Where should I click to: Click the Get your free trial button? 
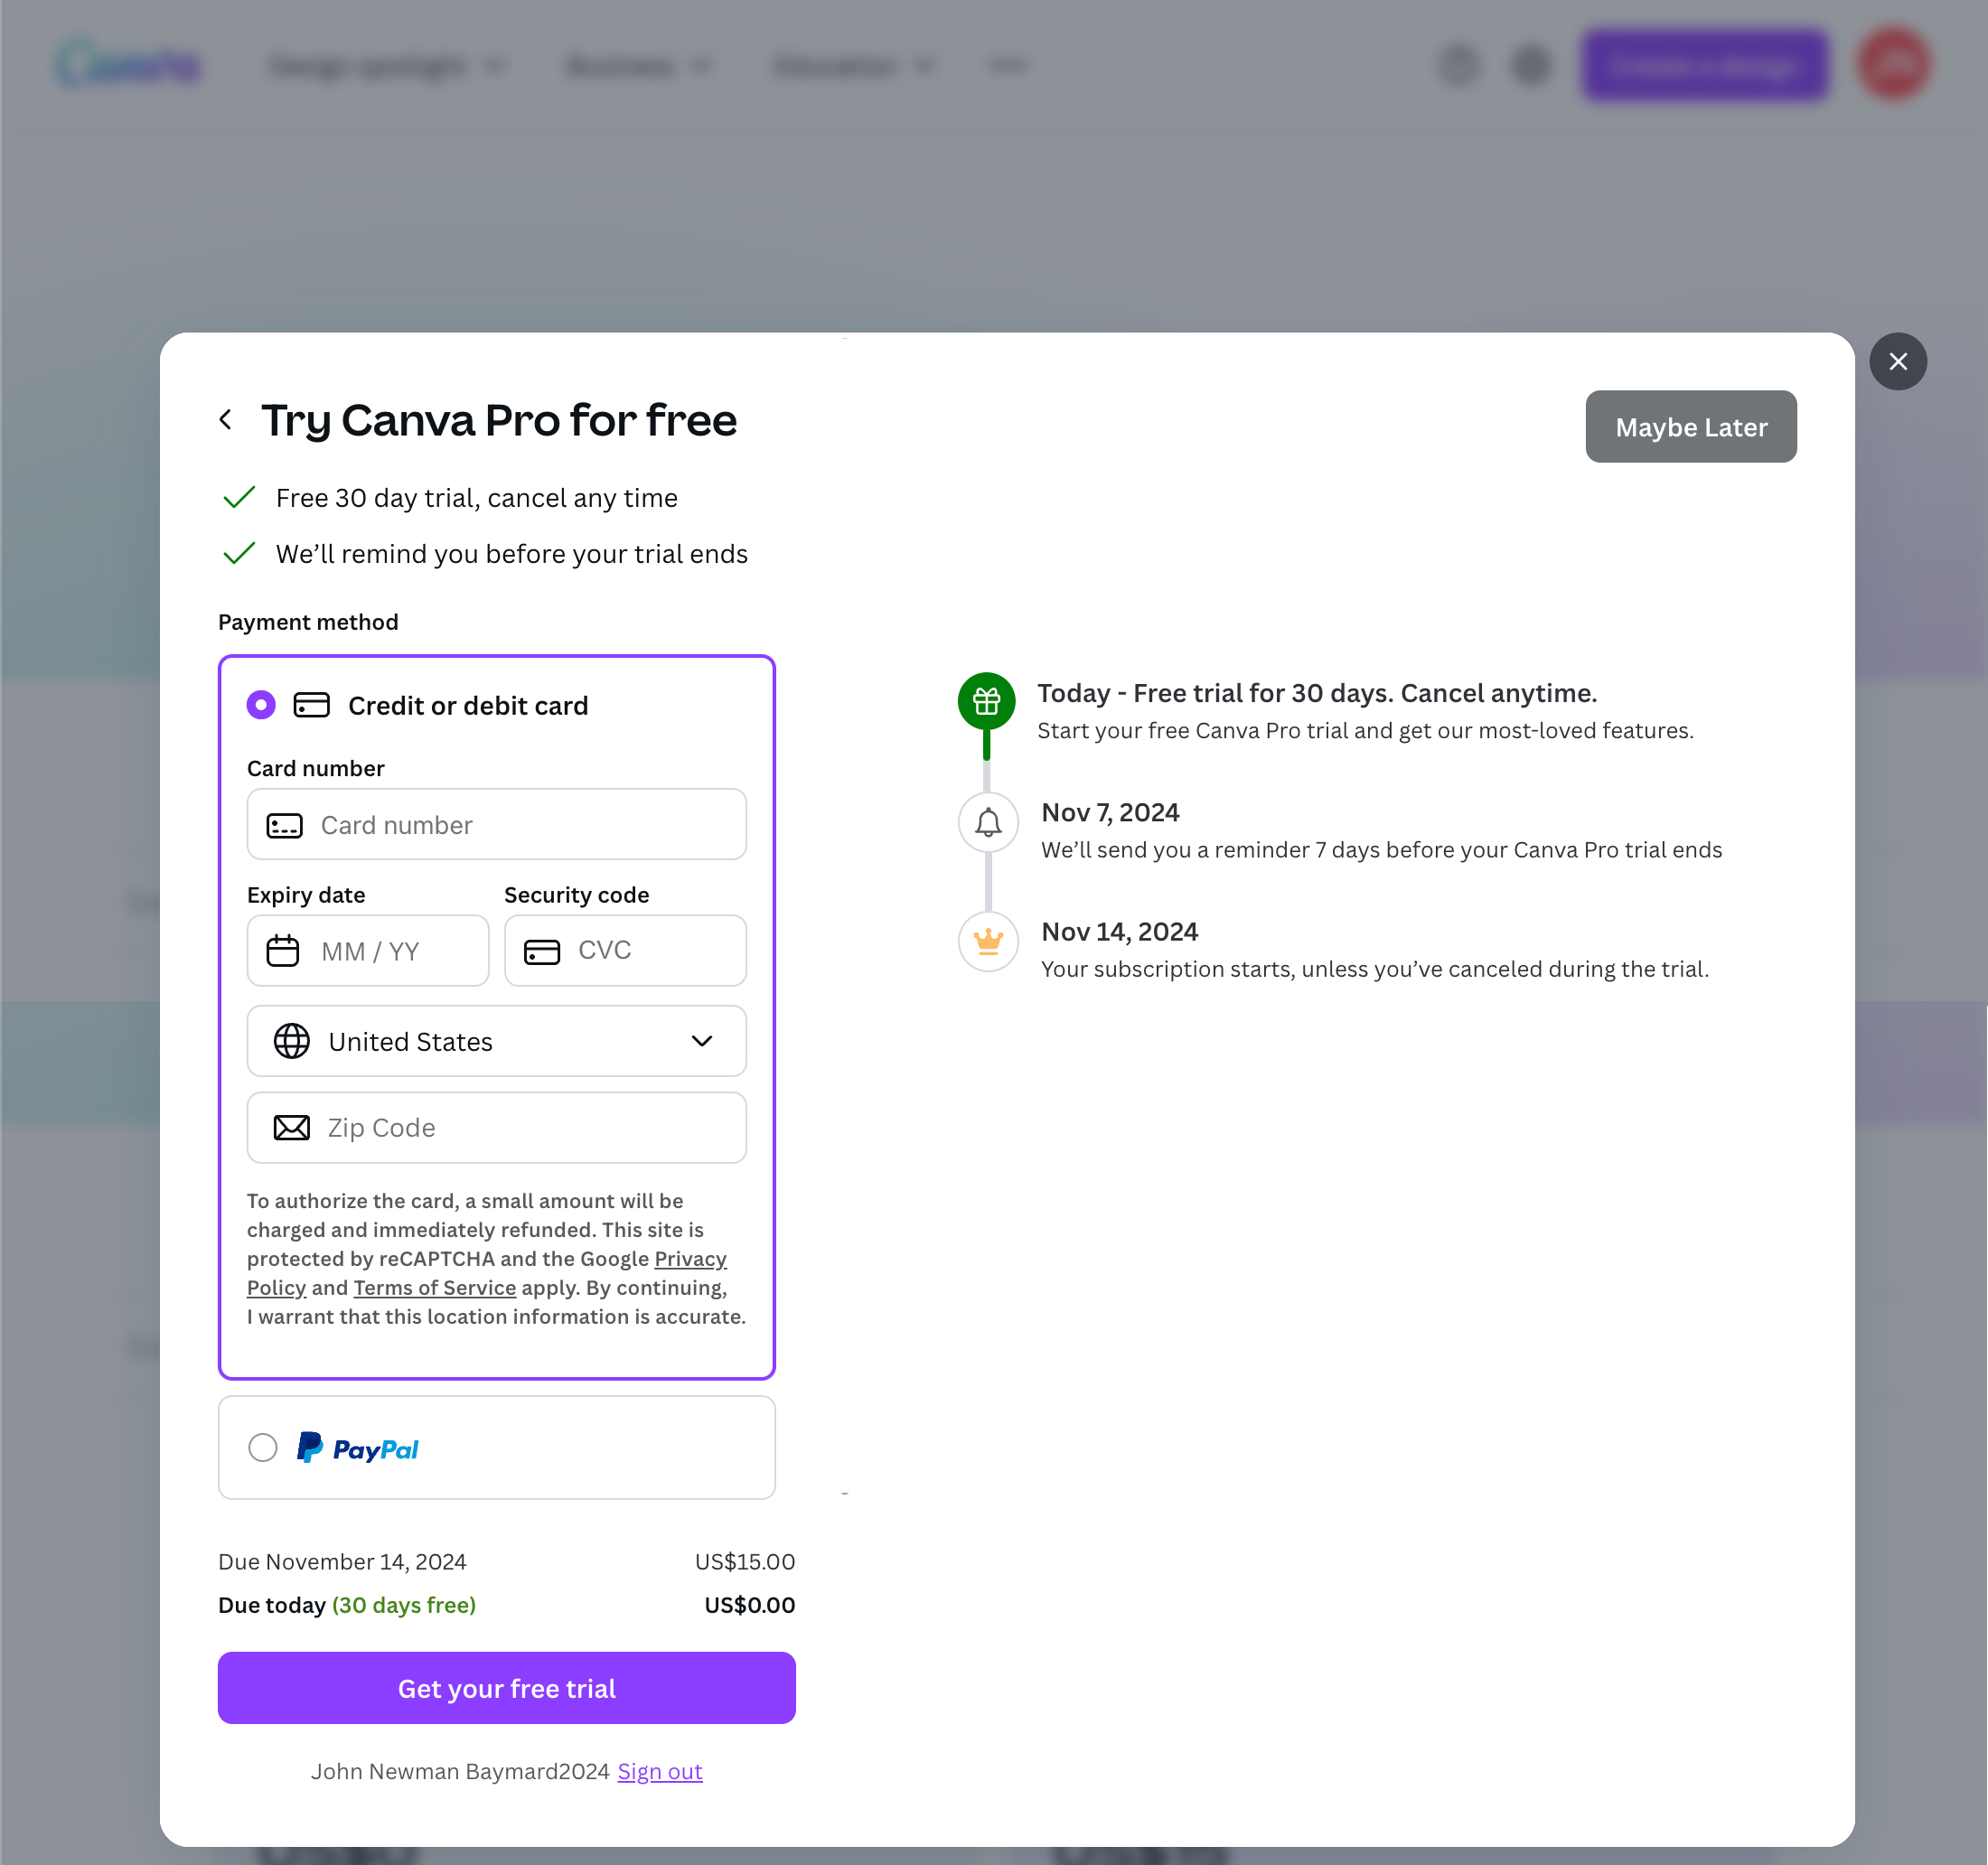tap(506, 1688)
